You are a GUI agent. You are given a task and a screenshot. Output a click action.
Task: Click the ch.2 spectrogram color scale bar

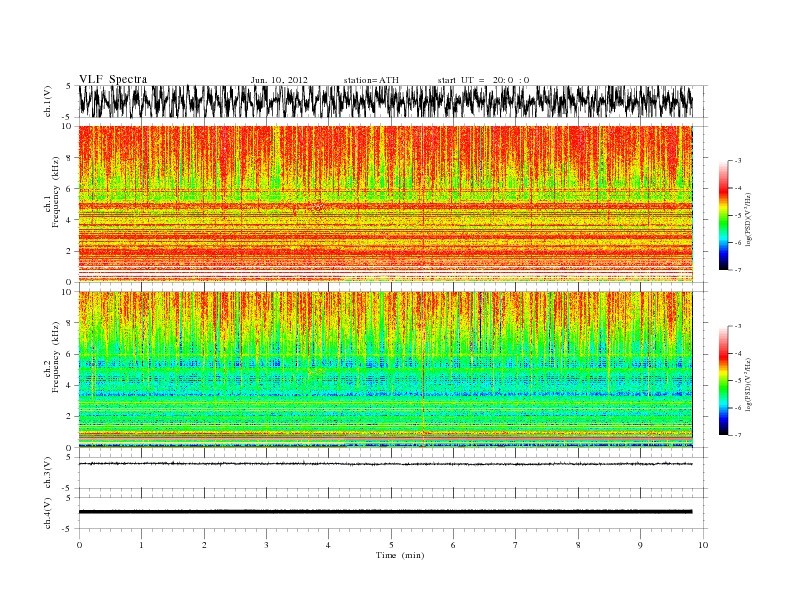pos(723,380)
